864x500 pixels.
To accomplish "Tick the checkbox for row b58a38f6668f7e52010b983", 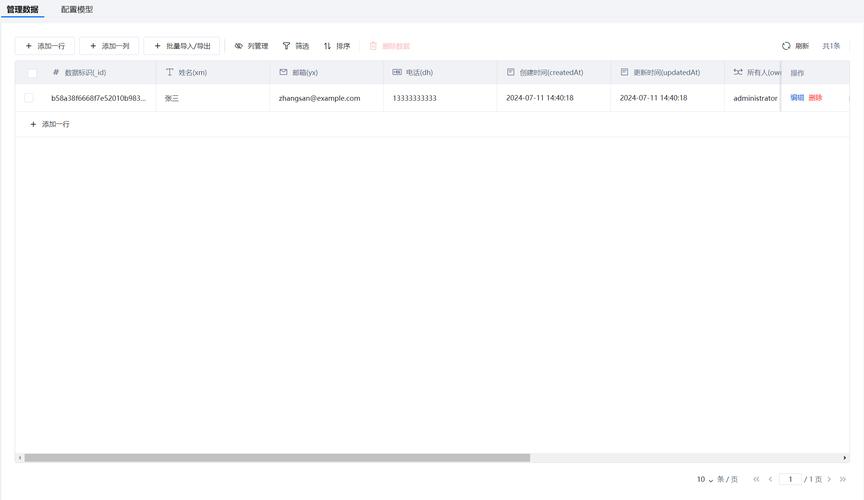I will pos(29,98).
